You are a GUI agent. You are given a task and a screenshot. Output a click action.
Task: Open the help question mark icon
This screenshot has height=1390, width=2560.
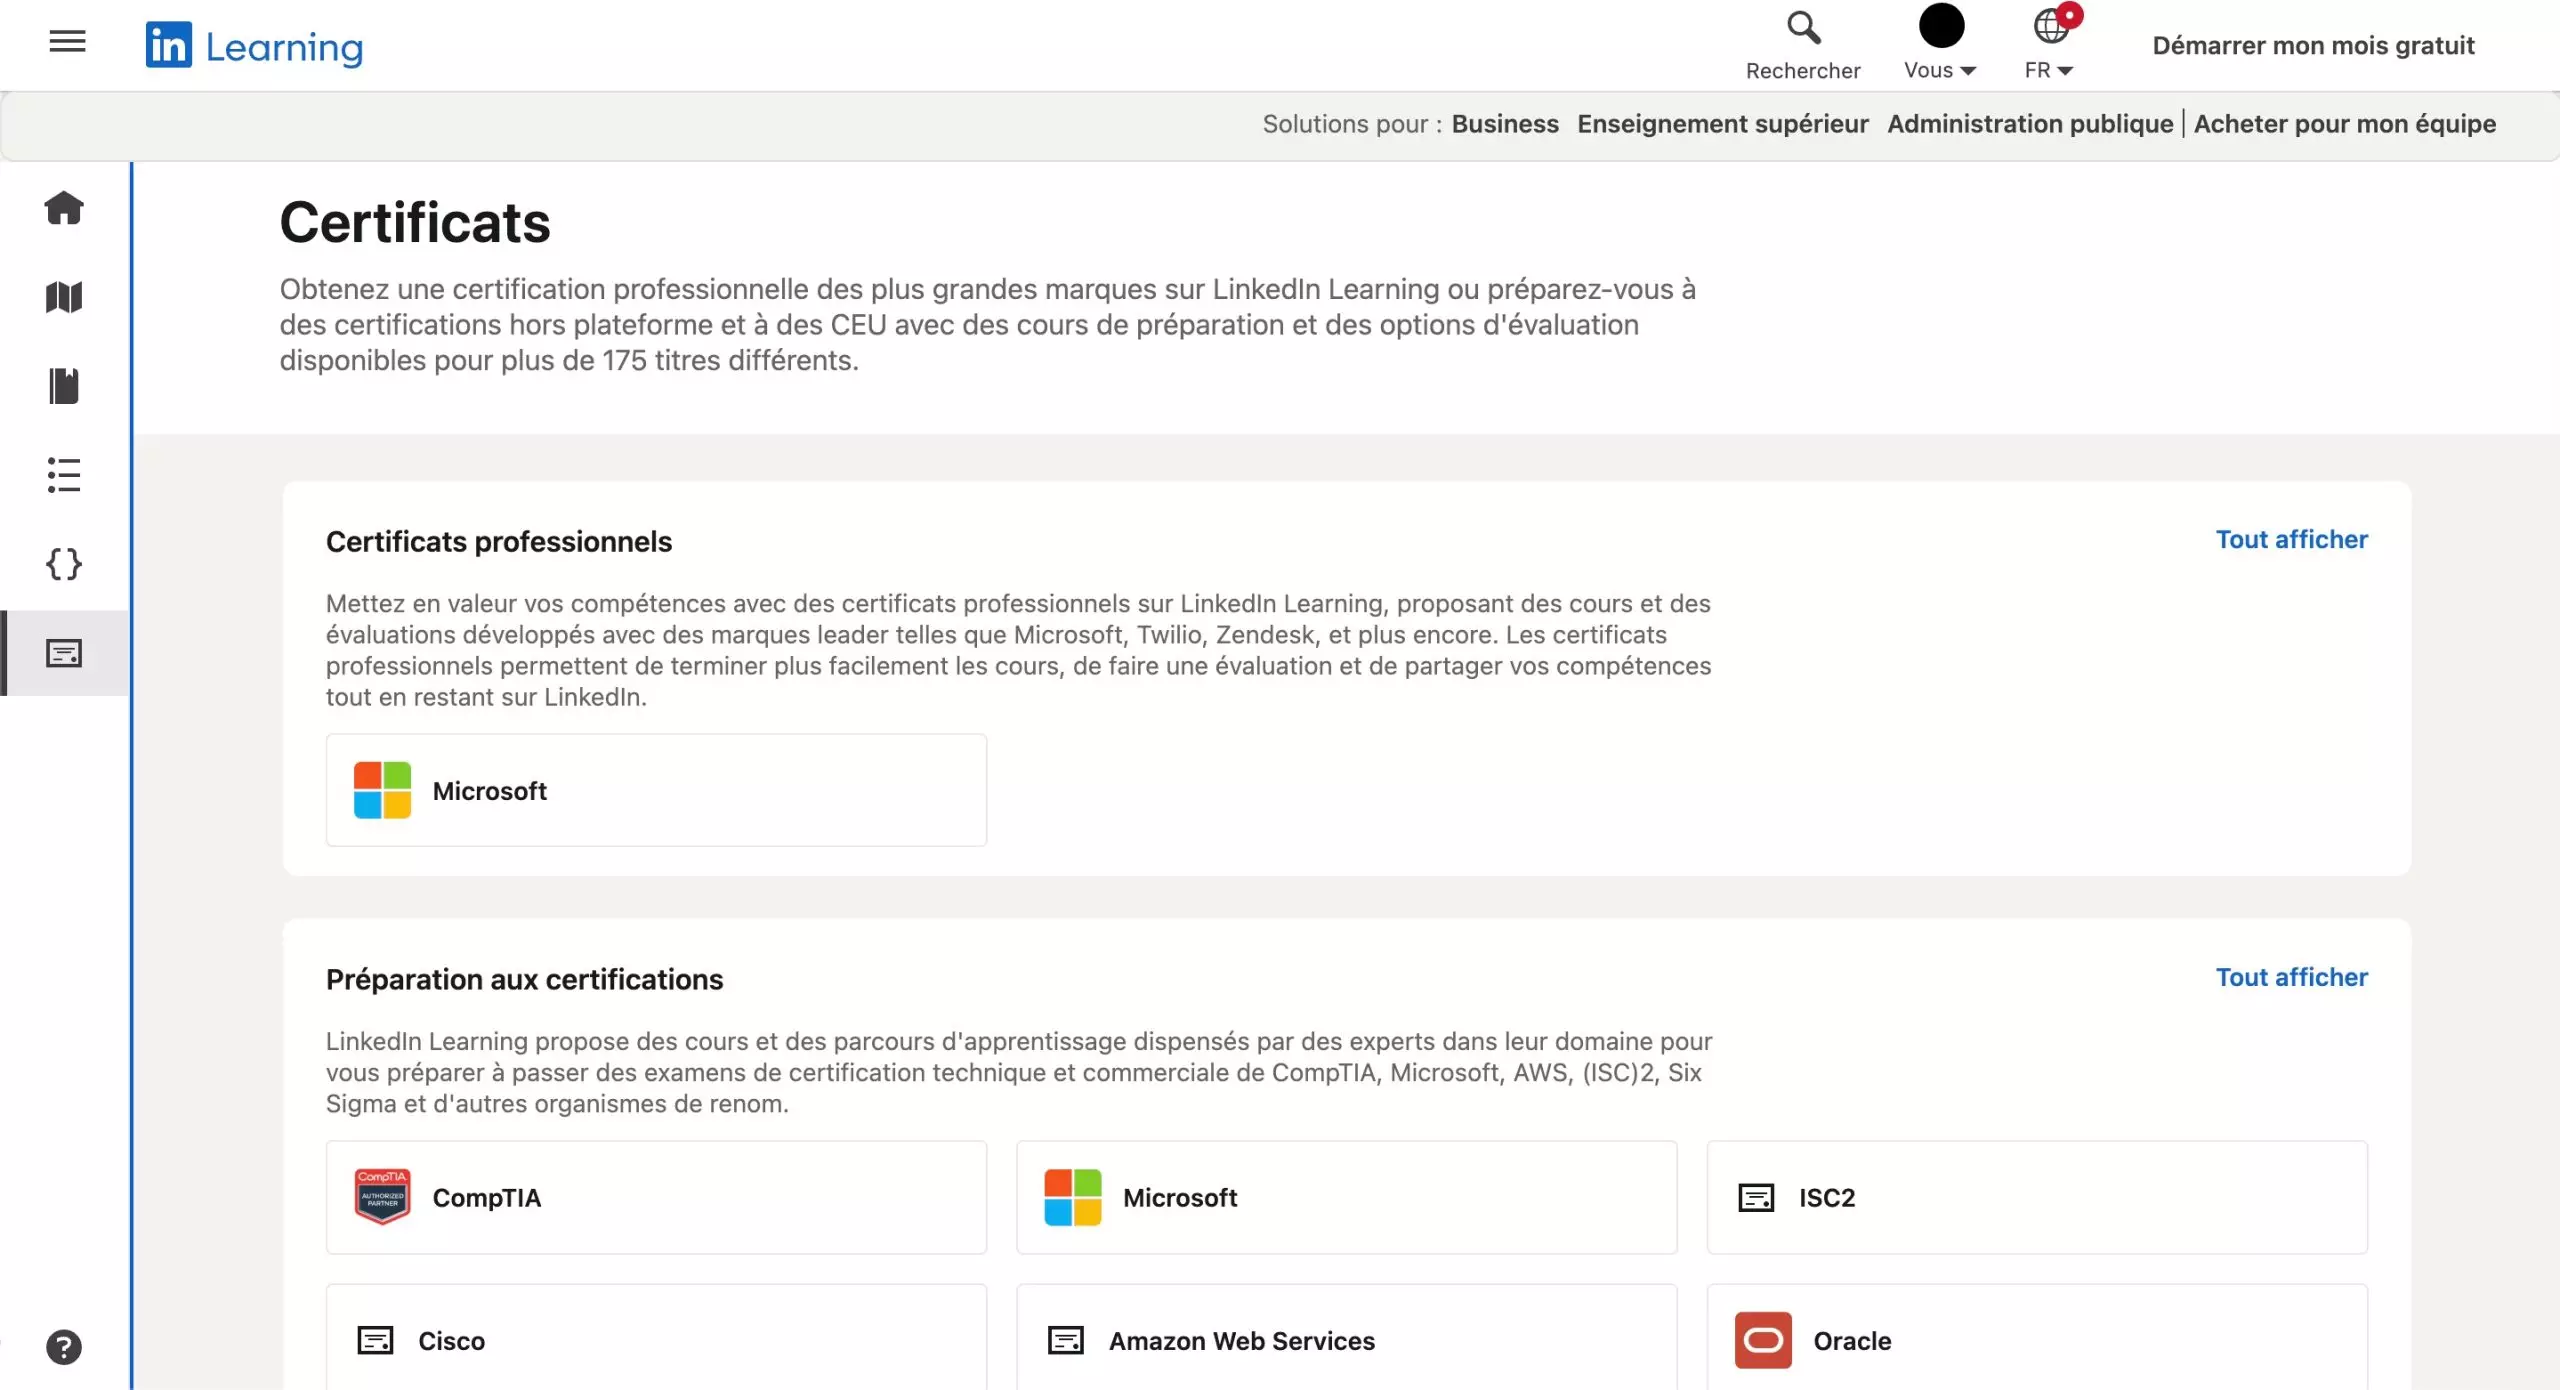pyautogui.click(x=64, y=1347)
